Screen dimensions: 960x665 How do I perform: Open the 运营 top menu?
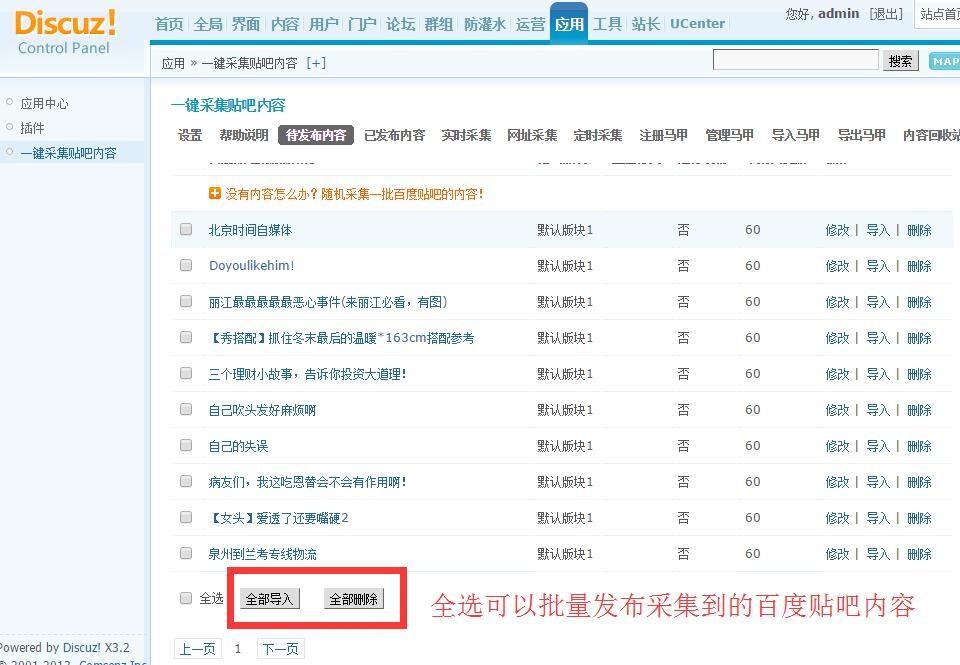point(530,24)
